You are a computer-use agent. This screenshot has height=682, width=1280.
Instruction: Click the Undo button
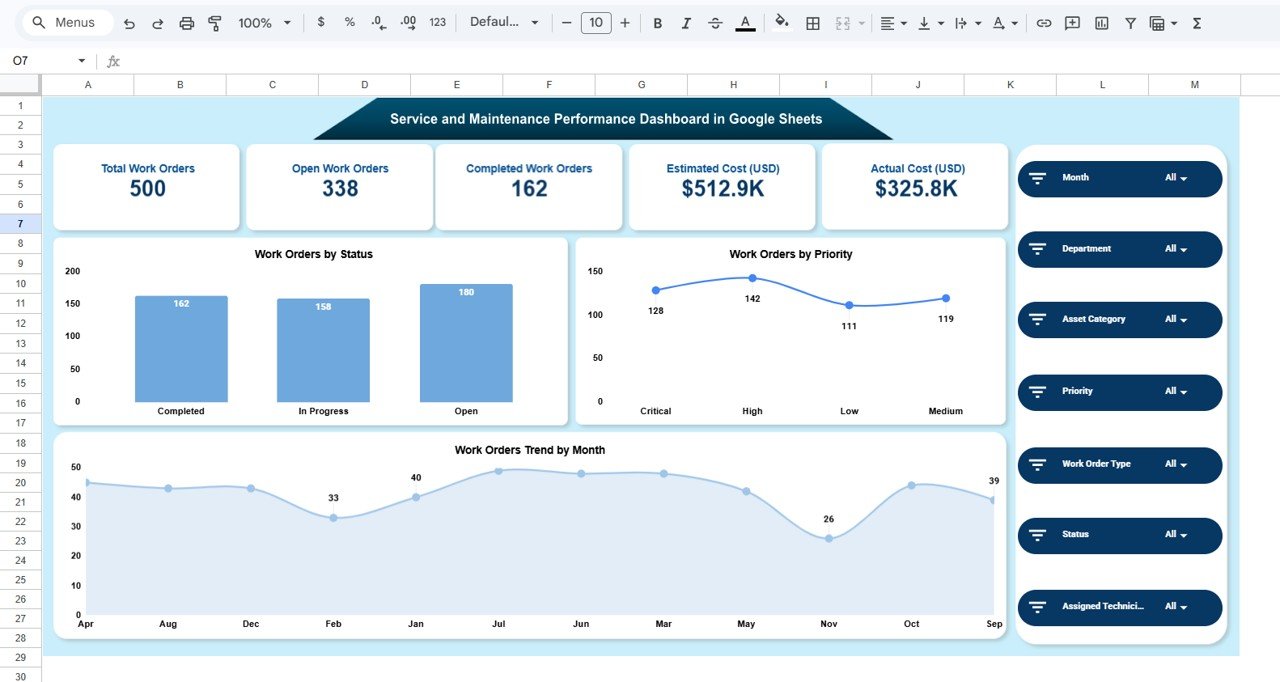point(129,22)
